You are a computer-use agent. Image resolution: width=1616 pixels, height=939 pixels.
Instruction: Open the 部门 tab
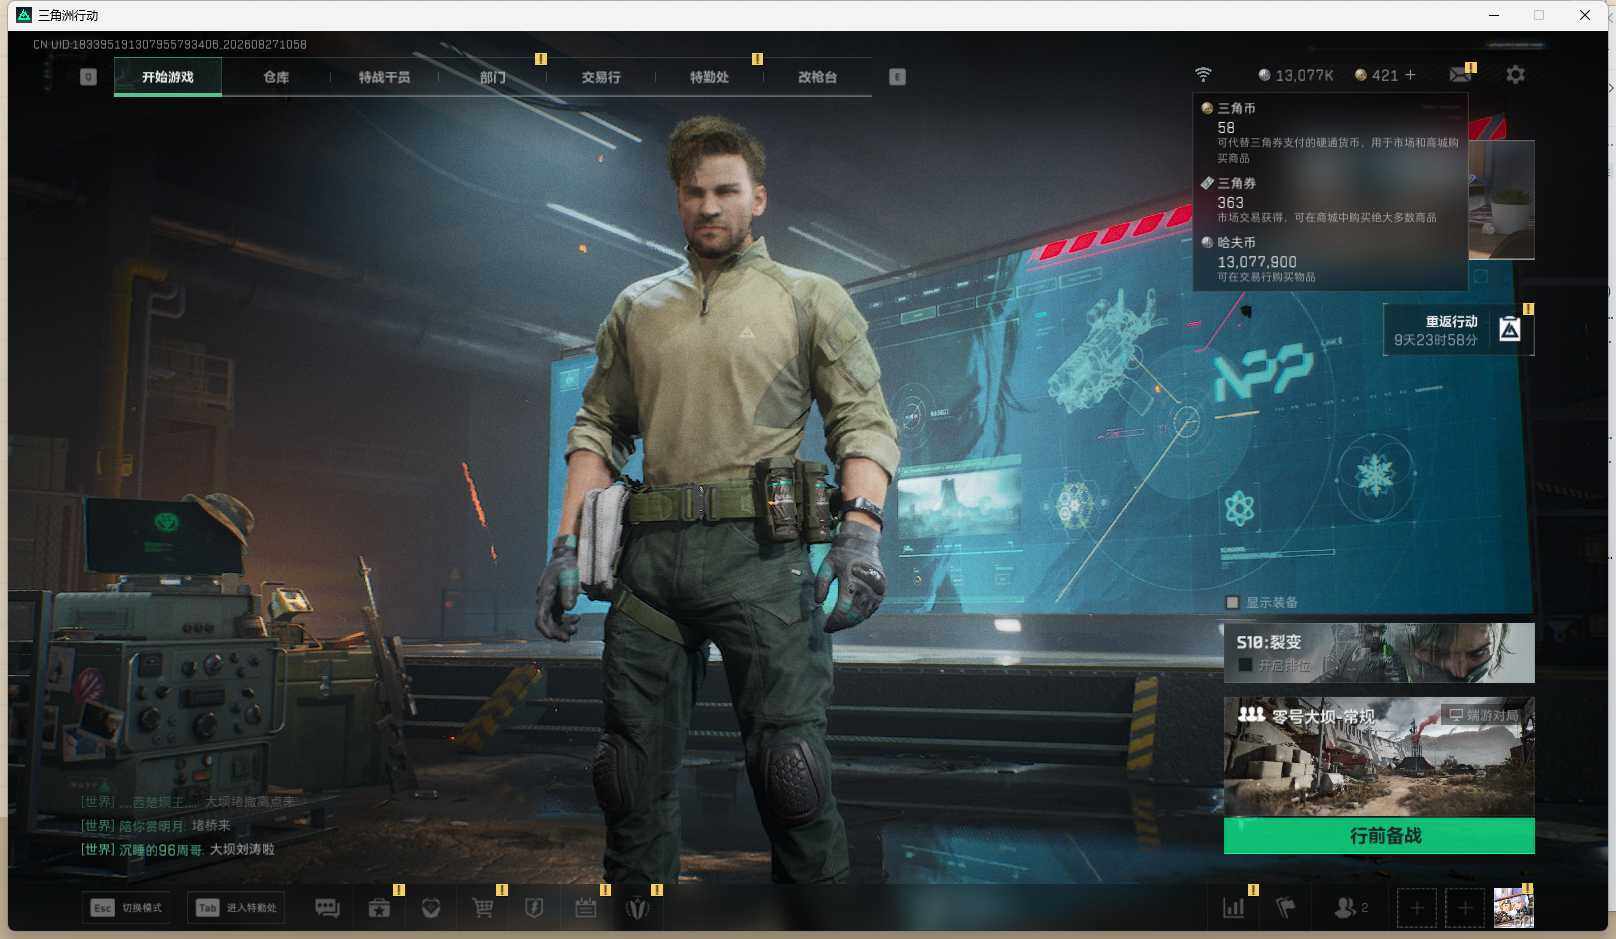(x=492, y=77)
